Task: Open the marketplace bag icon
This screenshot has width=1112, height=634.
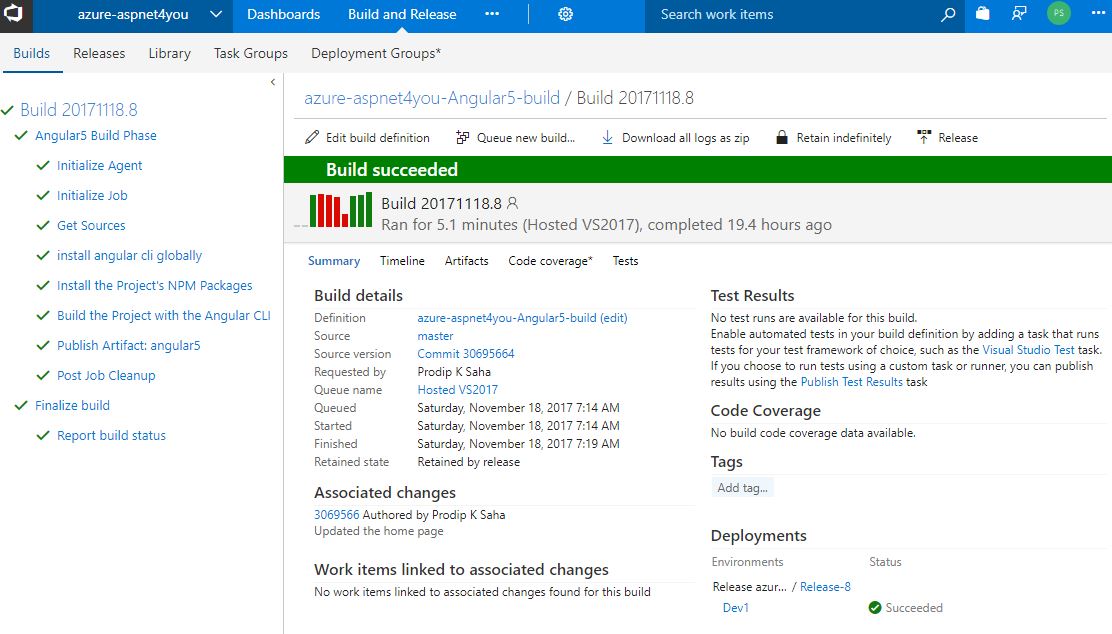Action: (983, 13)
